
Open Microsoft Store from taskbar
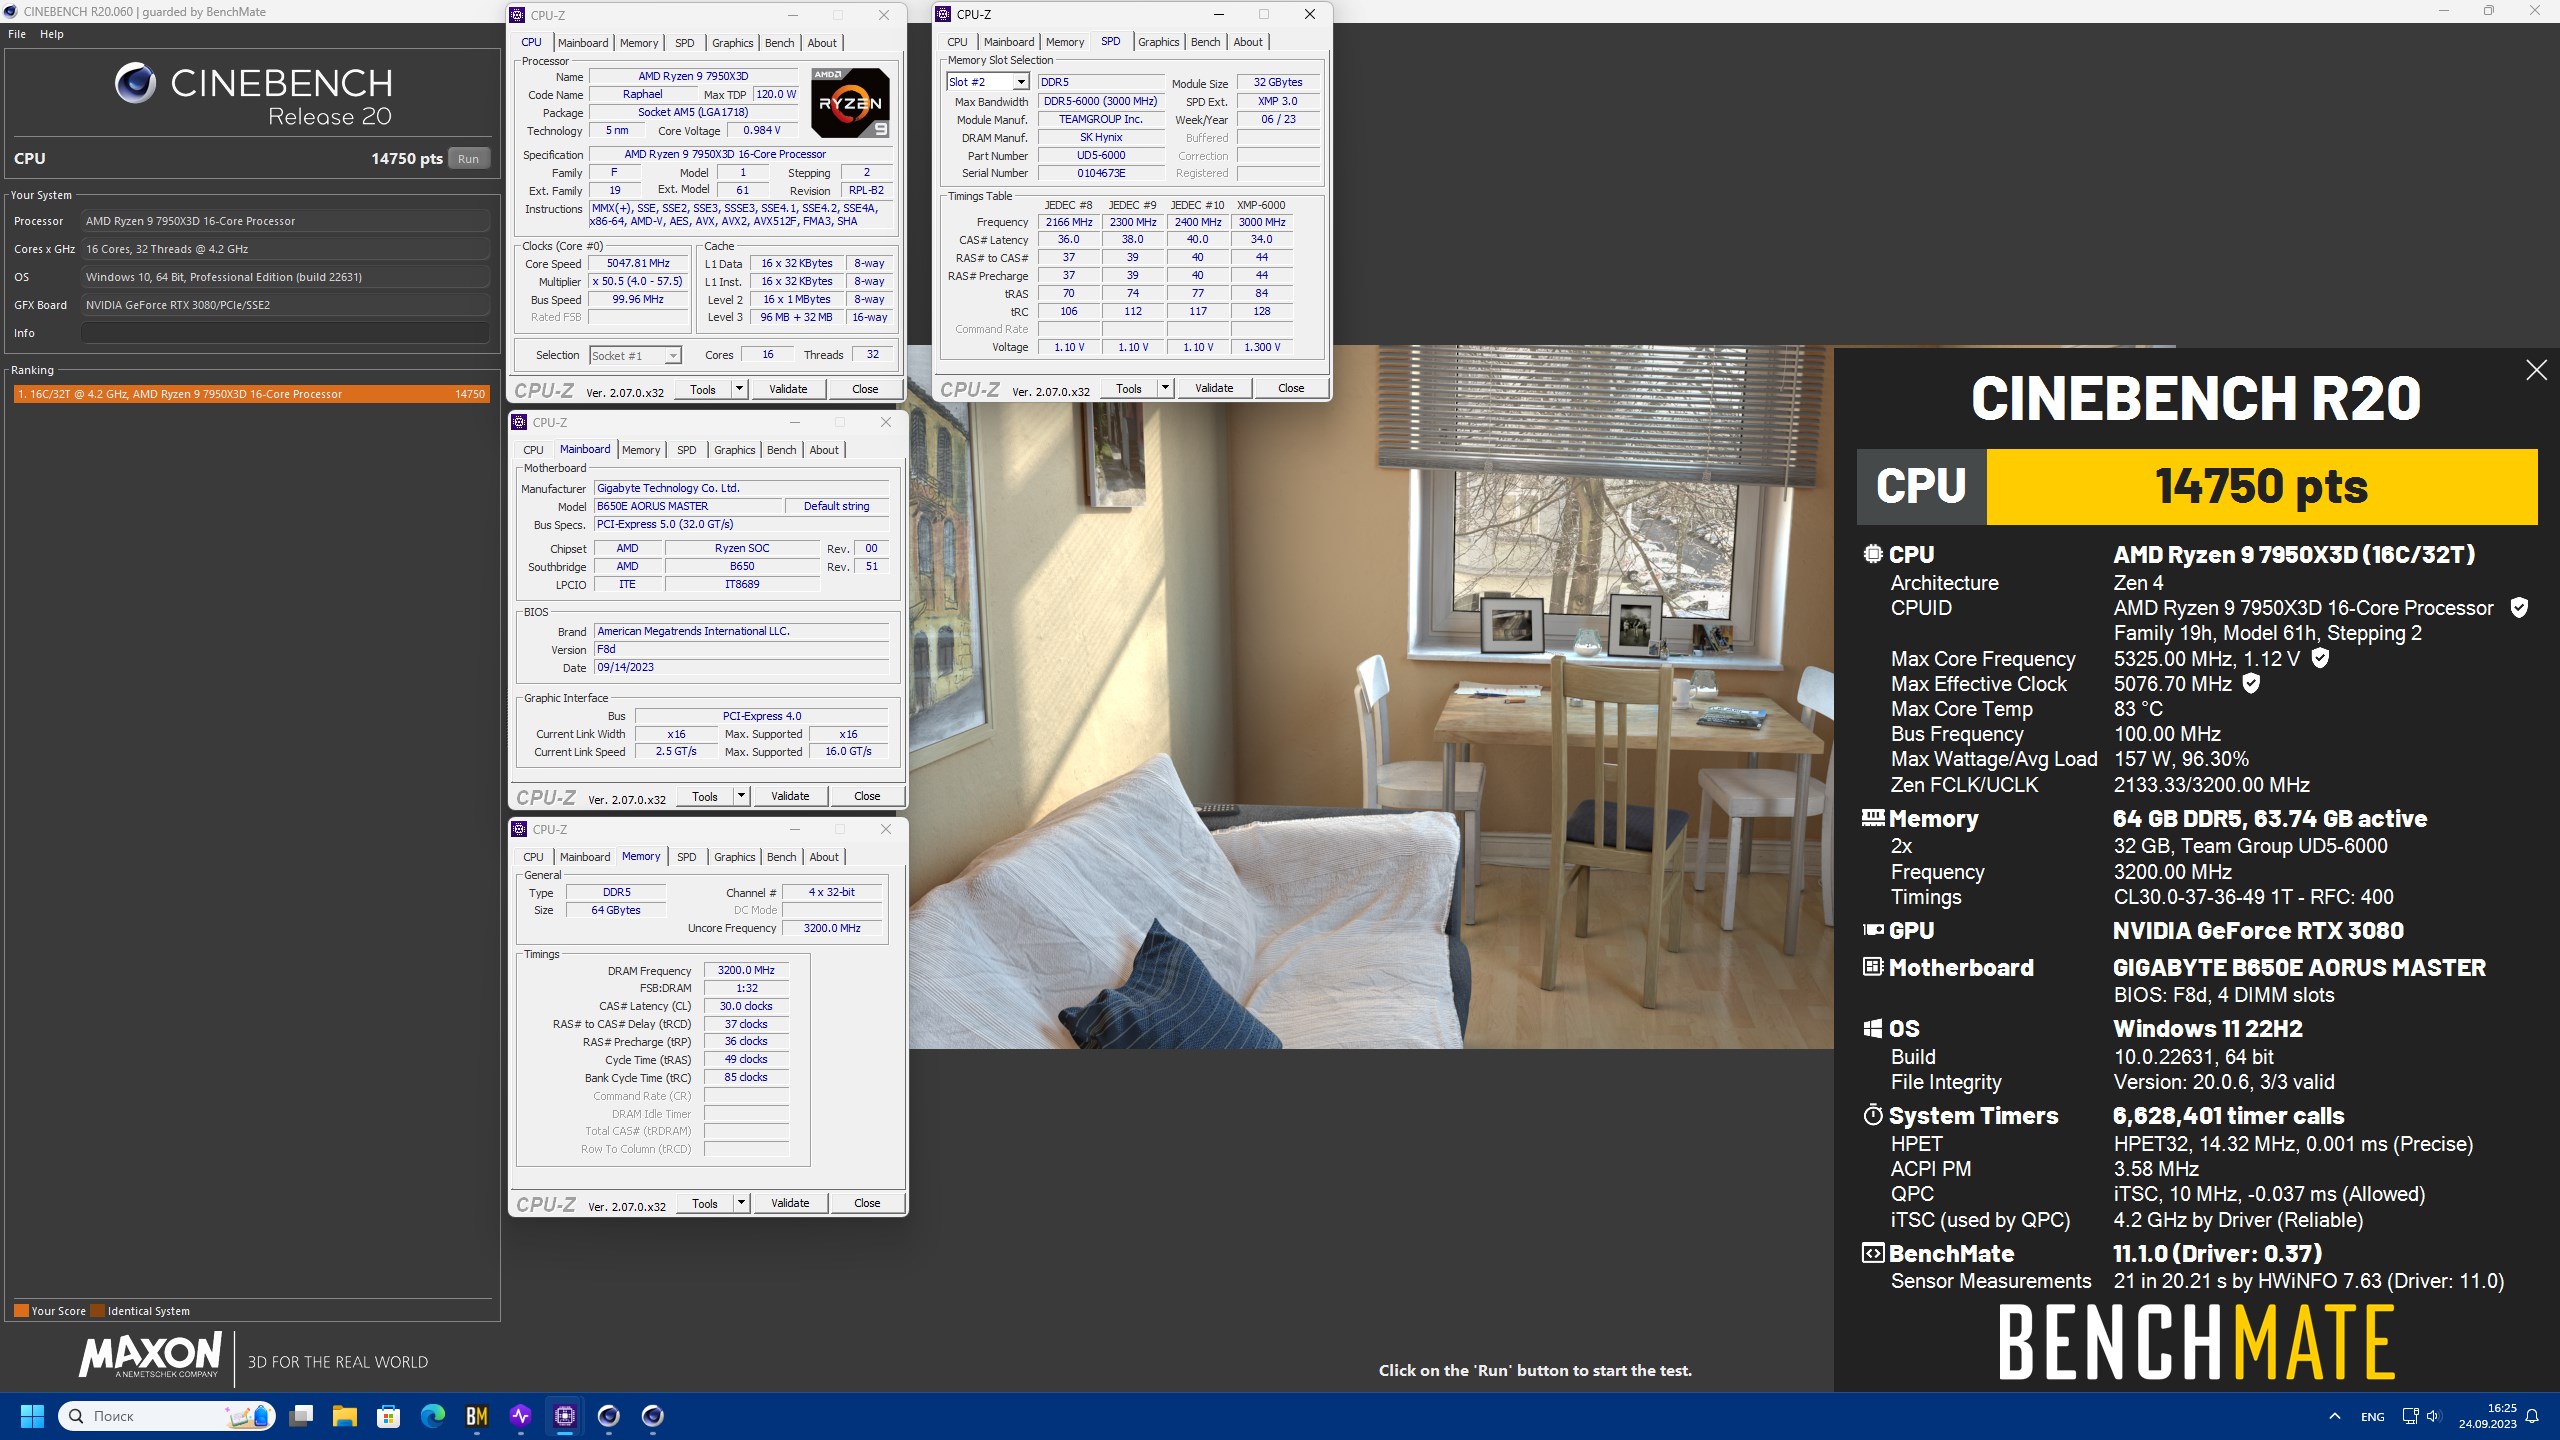point(389,1416)
